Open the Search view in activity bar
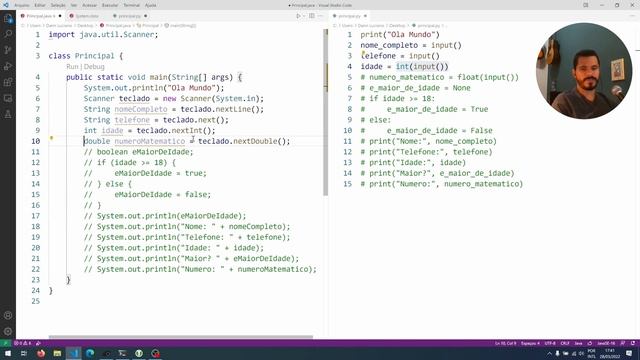Image resolution: width=640 pixels, height=360 pixels. coord(8,34)
